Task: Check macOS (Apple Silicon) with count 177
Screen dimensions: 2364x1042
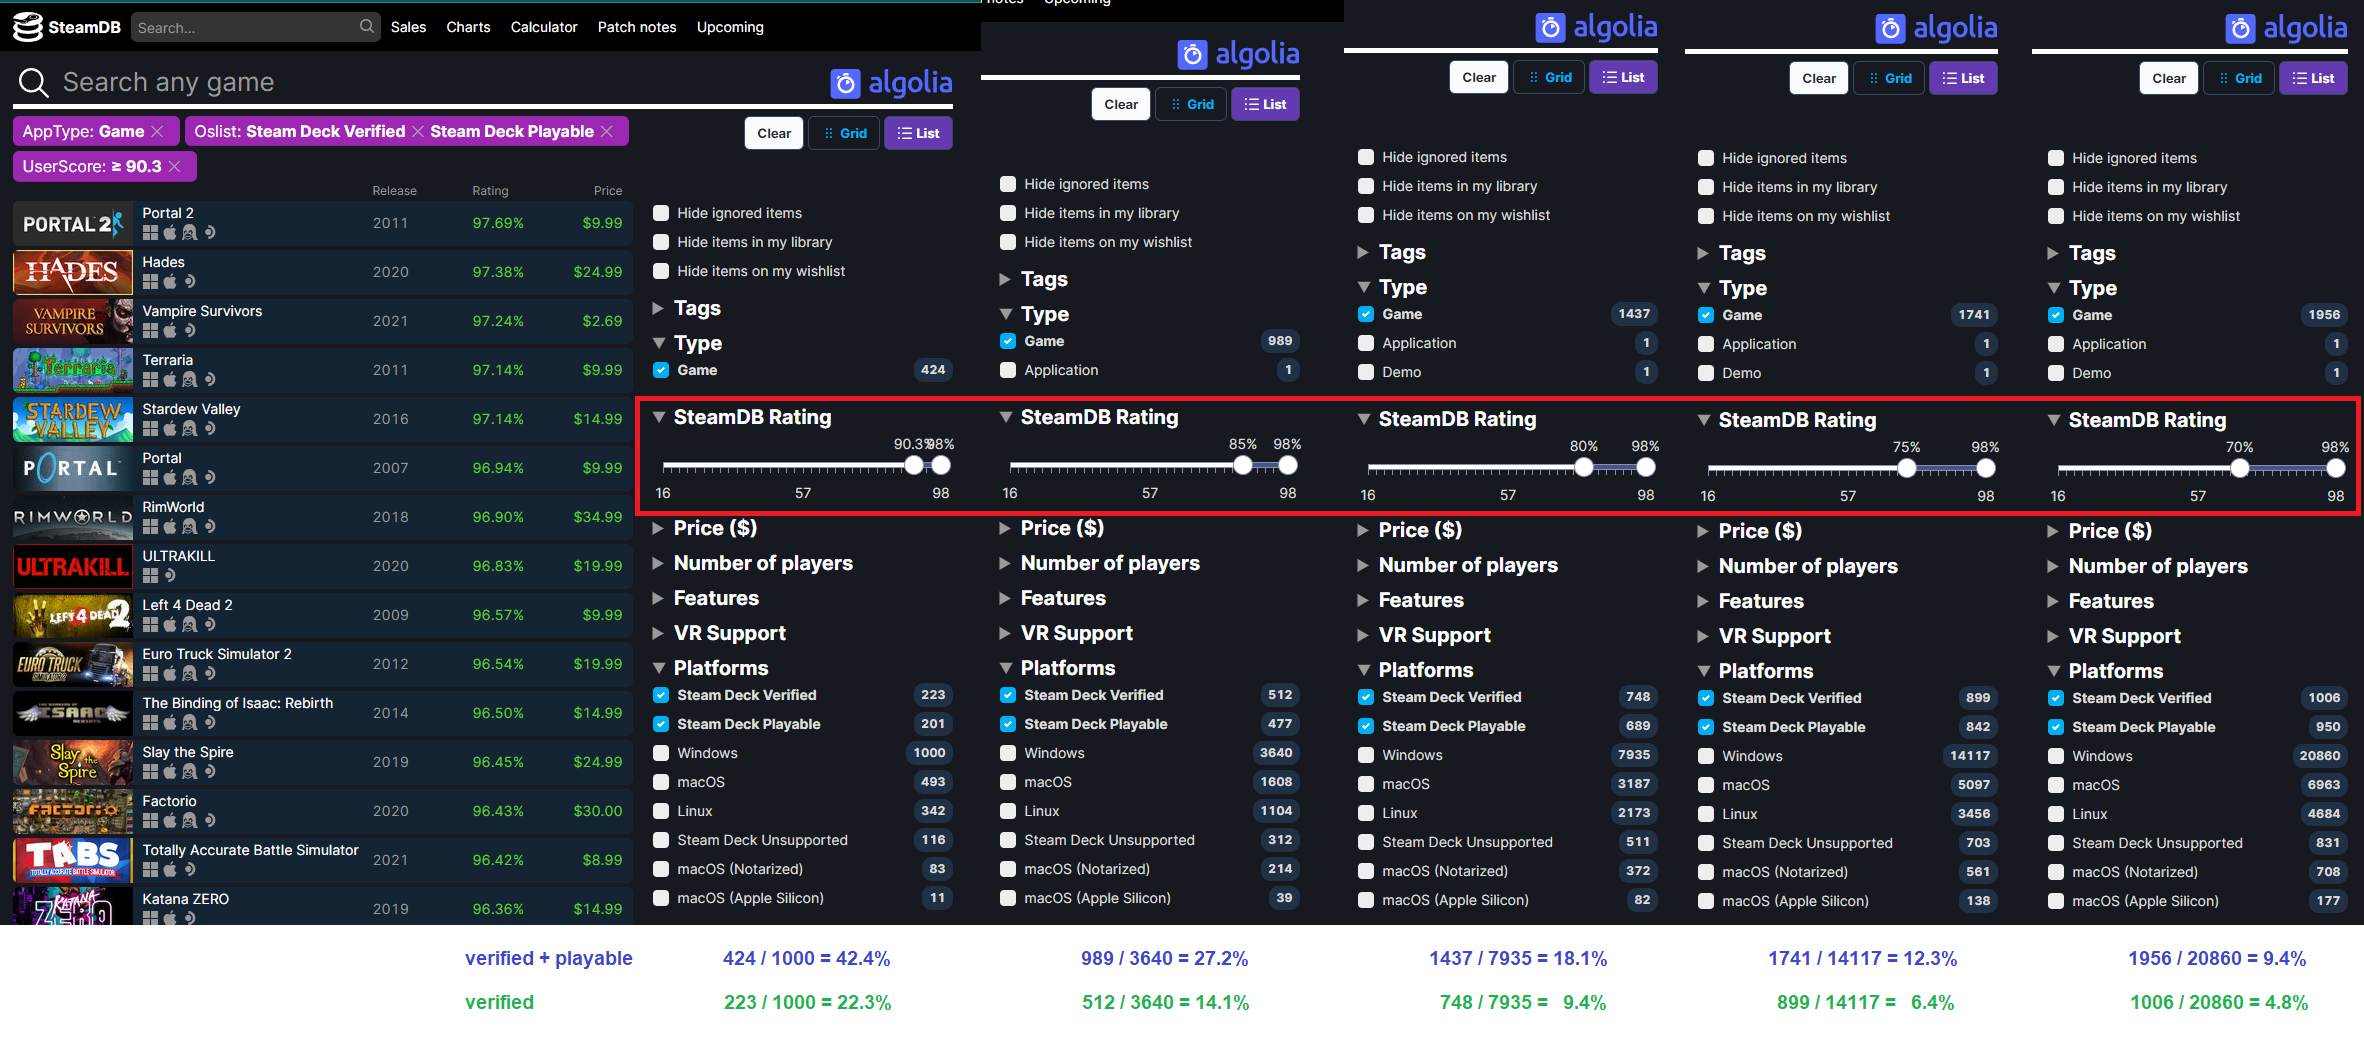Action: coord(2056,901)
